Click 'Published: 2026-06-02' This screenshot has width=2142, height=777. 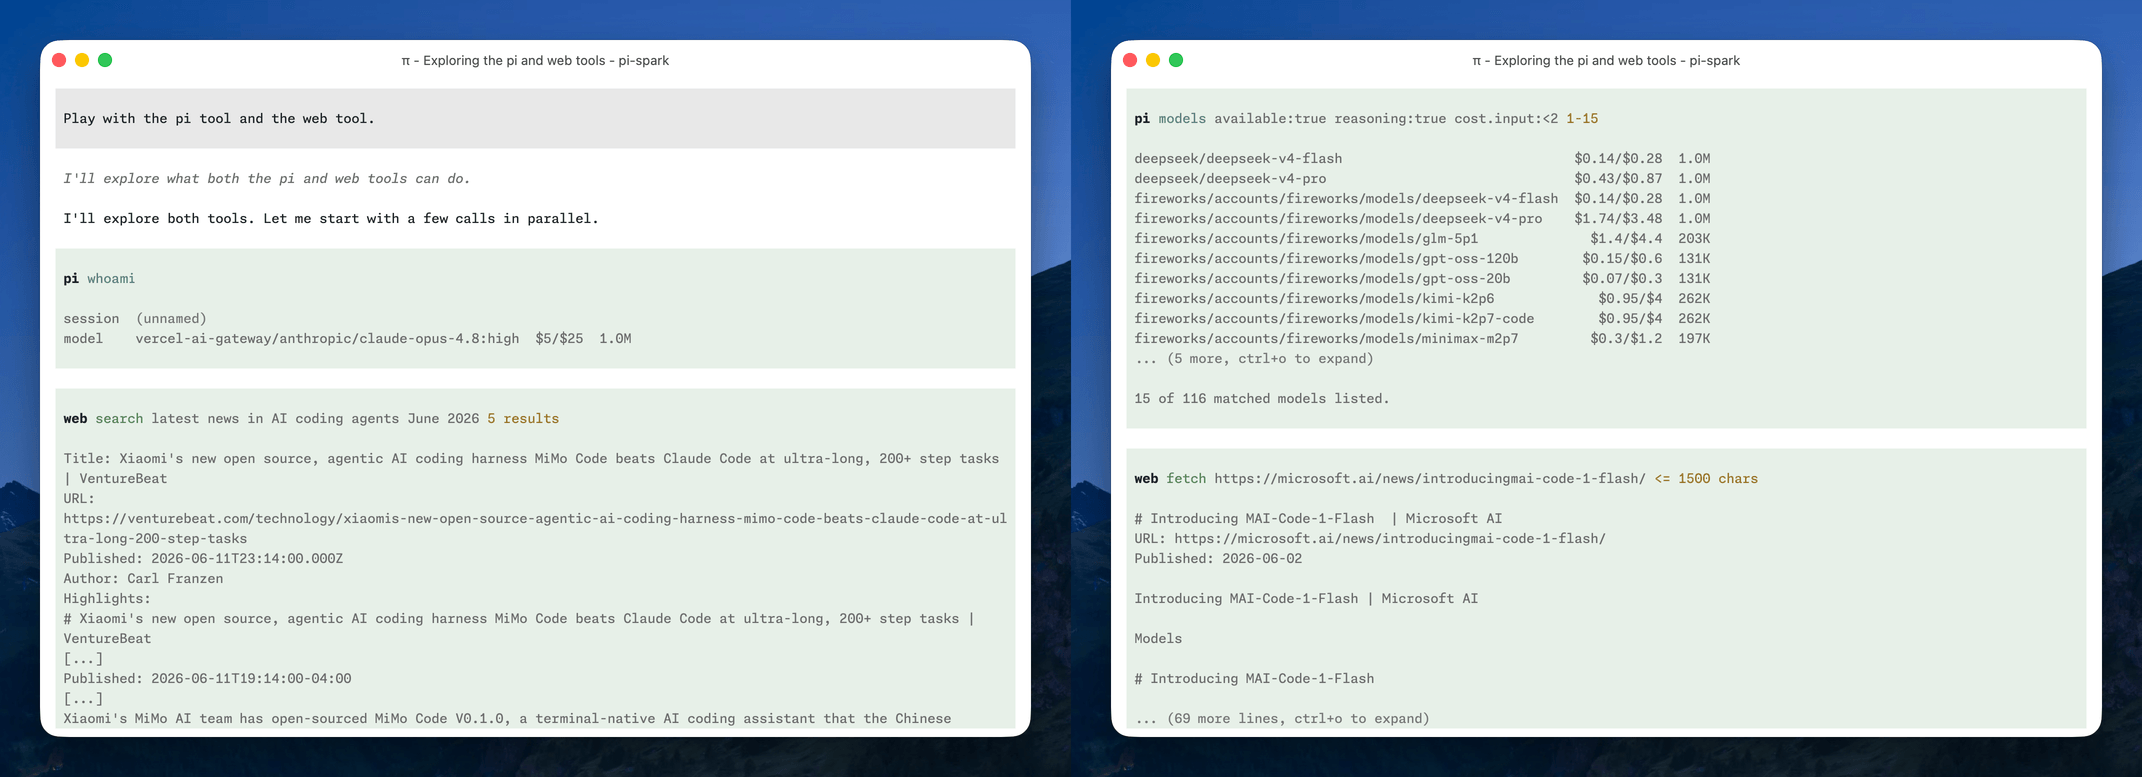(1218, 558)
